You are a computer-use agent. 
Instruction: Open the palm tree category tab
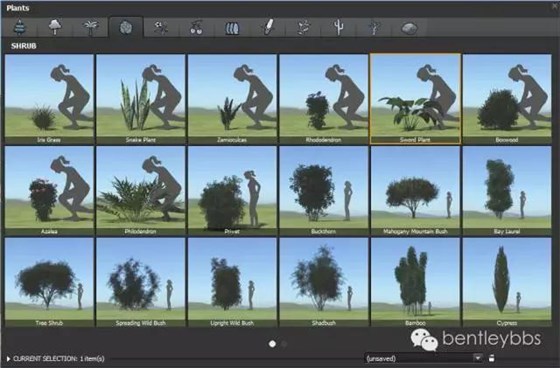[90, 27]
